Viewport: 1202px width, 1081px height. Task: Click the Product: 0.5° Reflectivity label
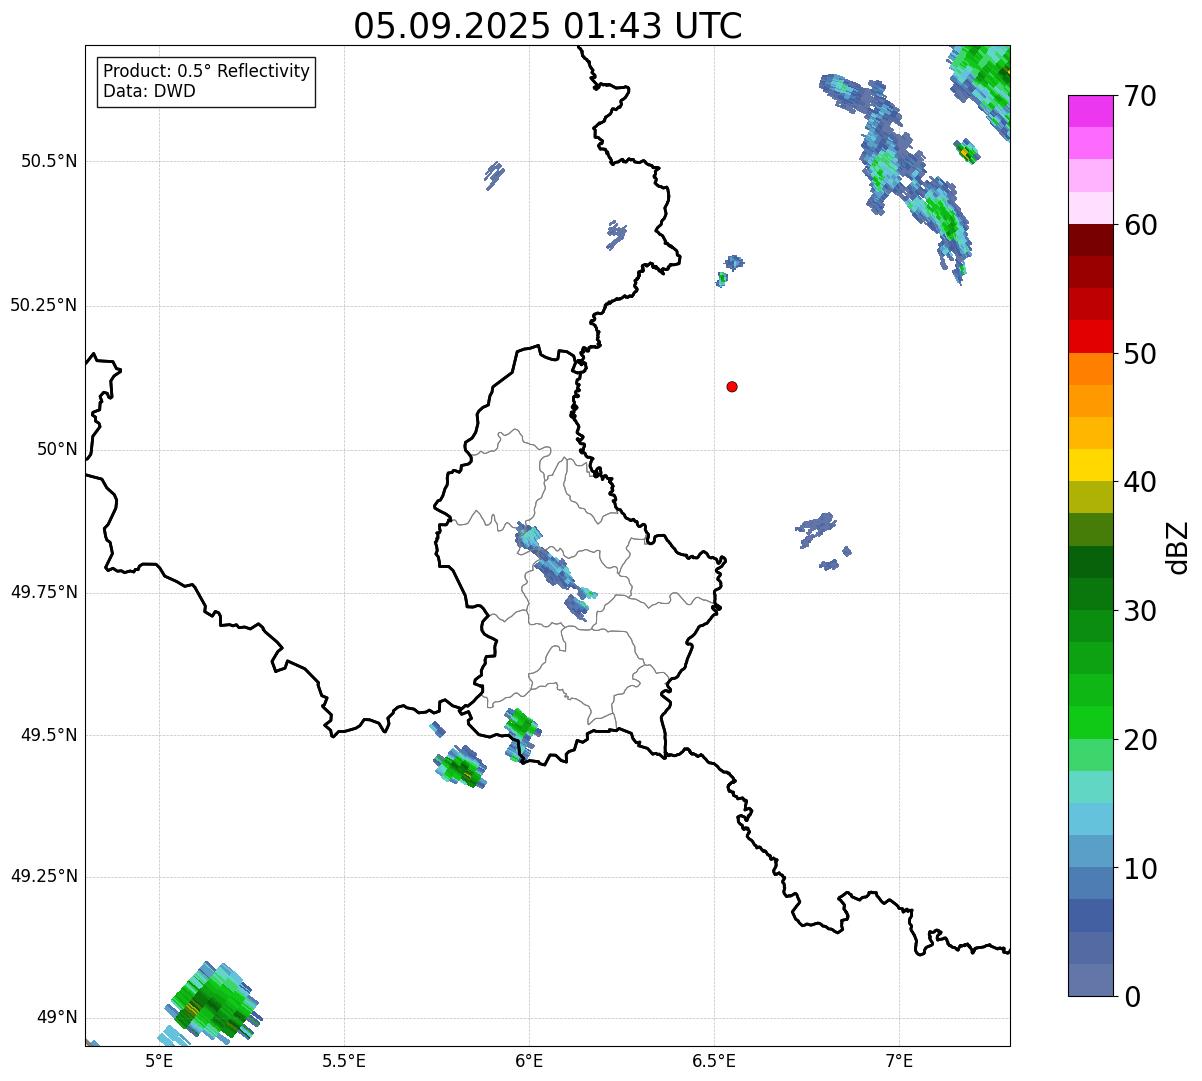point(206,72)
